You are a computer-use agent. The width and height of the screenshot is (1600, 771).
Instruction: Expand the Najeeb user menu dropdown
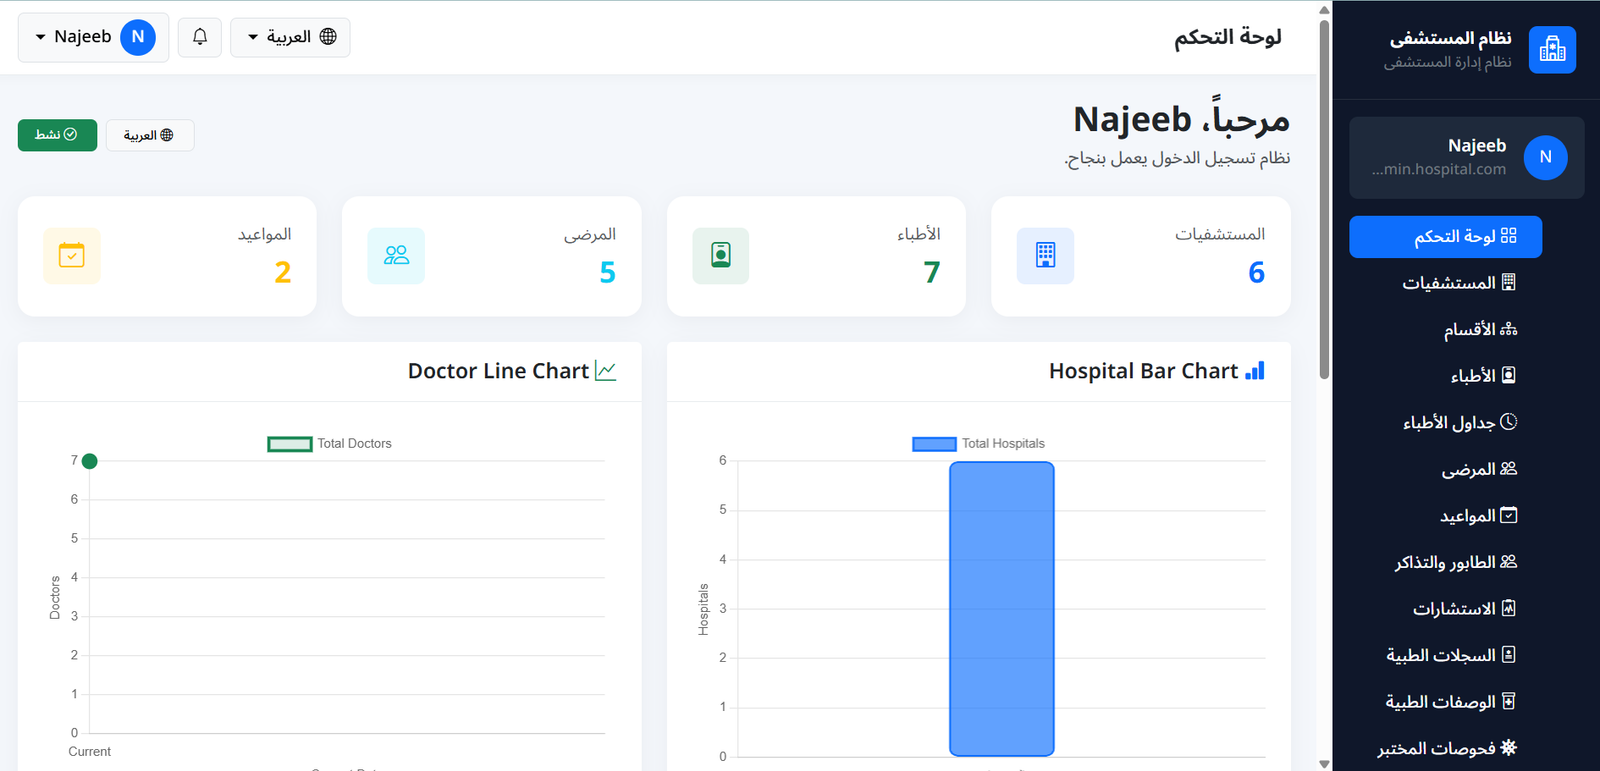pyautogui.click(x=93, y=37)
